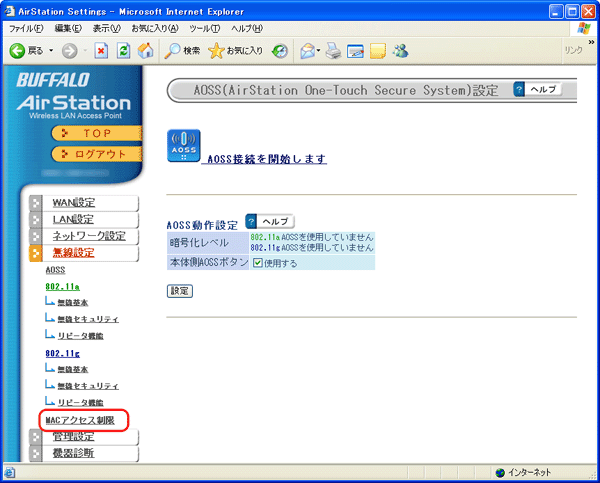Viewport: 600px width, 483px height.
Task: Click the ログアウト logout button
Action: pos(97,154)
